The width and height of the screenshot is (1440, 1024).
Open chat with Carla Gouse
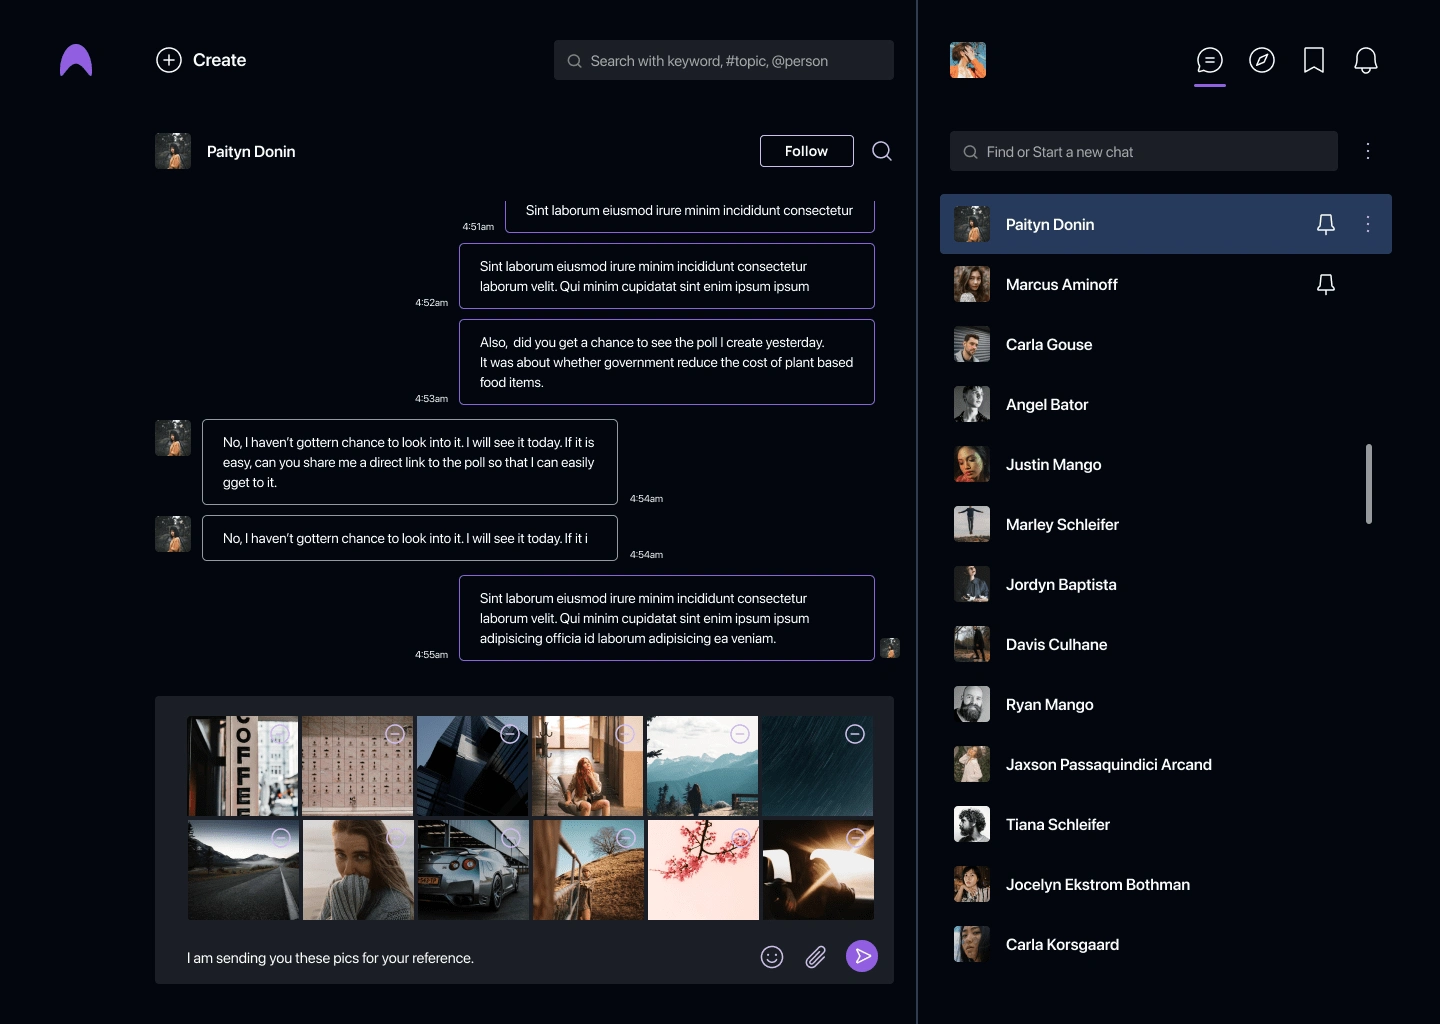click(x=1166, y=344)
